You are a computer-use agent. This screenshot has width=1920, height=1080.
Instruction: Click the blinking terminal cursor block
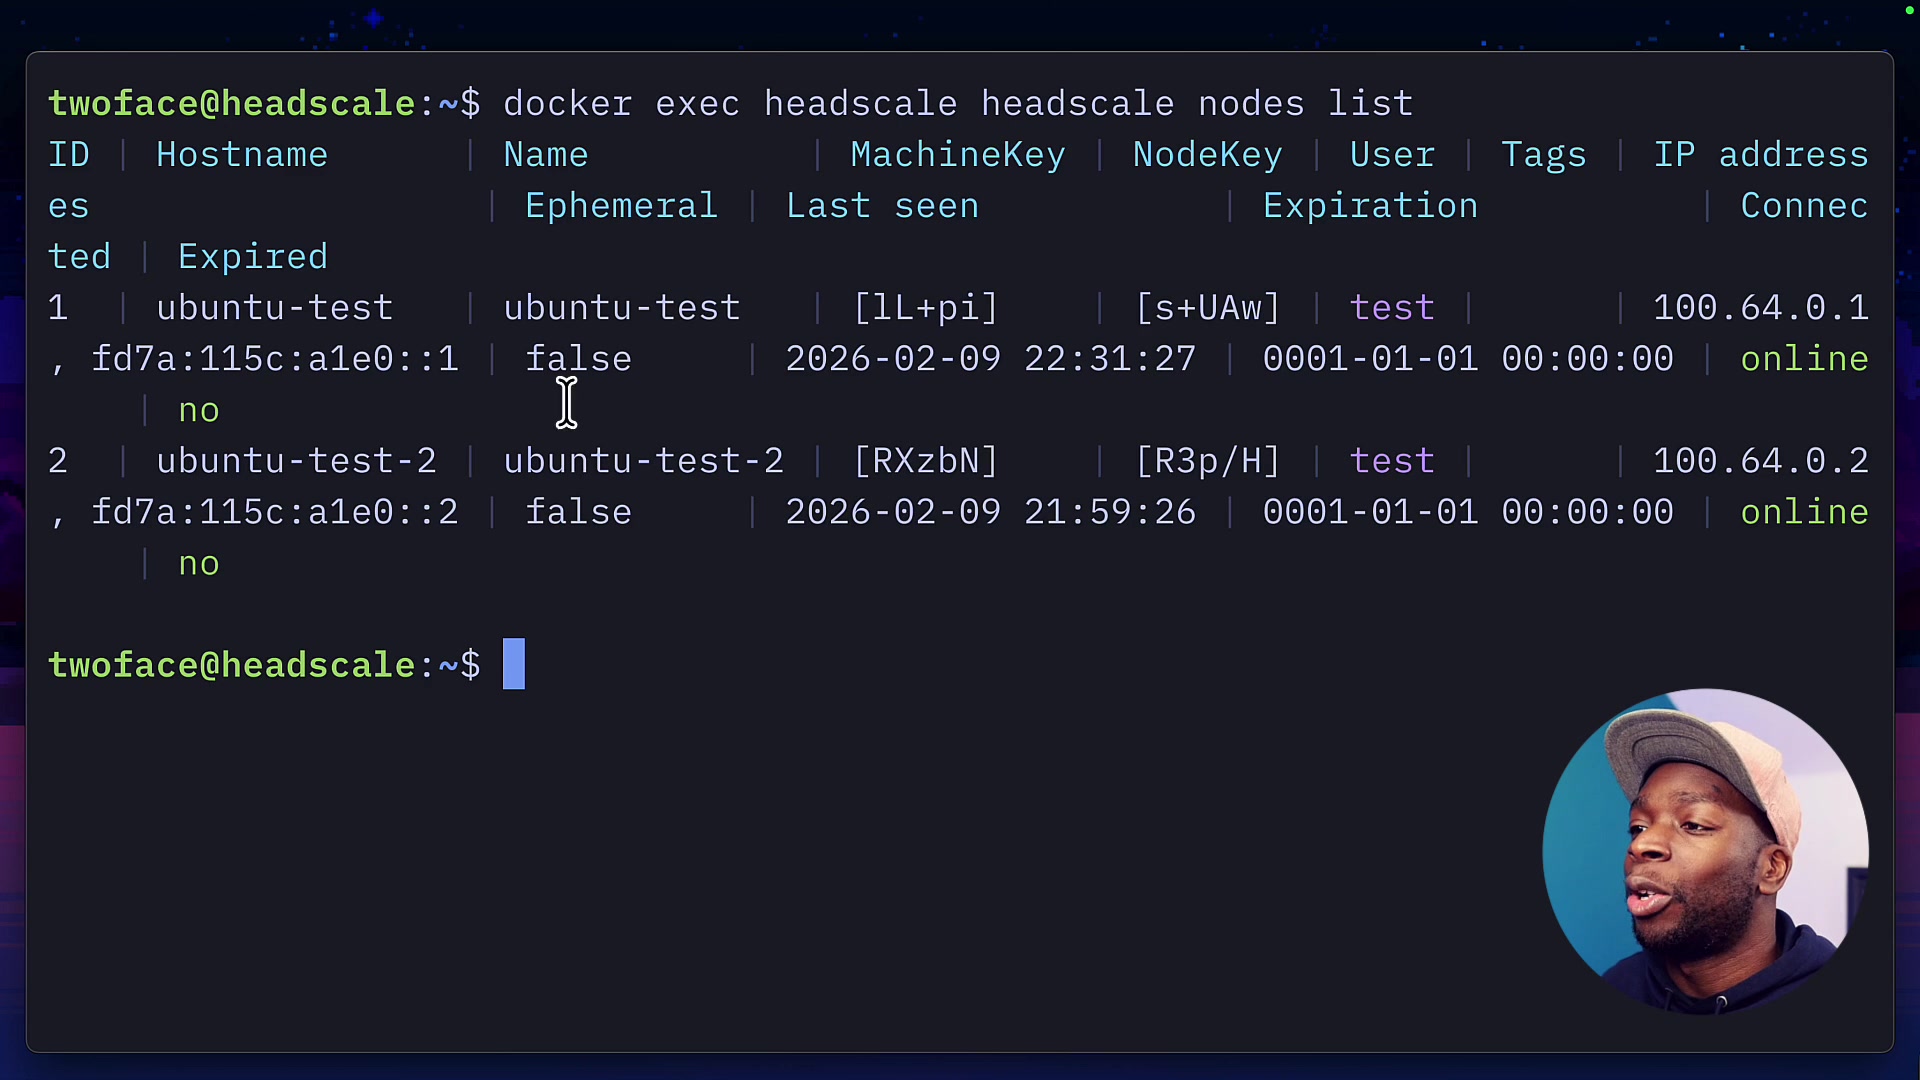[x=513, y=665]
